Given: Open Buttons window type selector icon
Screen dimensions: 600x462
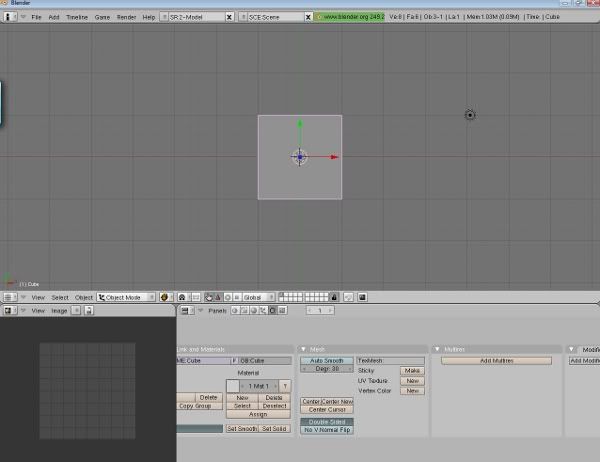Looking at the screenshot, I should [x=187, y=310].
